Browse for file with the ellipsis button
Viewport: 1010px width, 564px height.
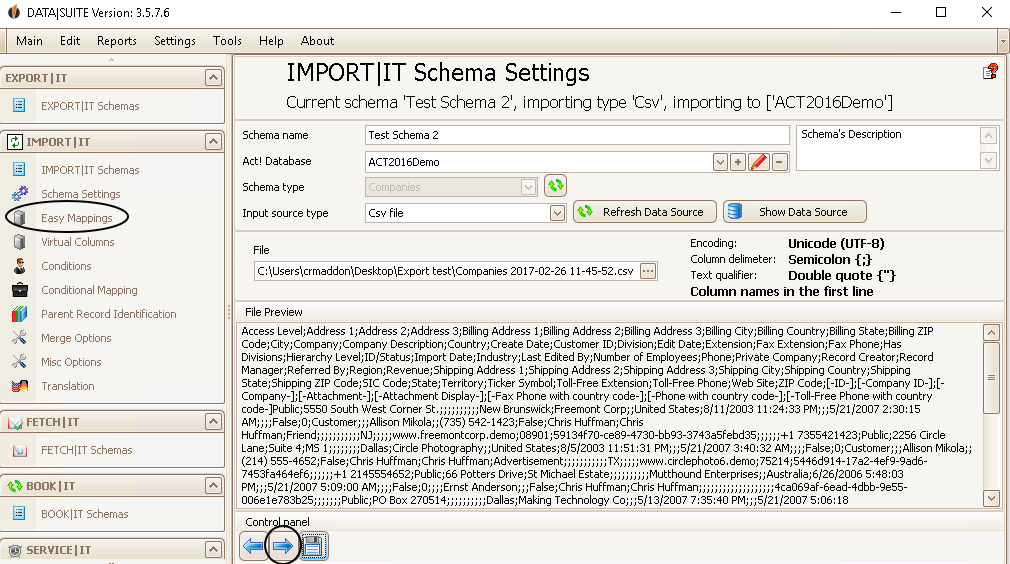tap(647, 271)
